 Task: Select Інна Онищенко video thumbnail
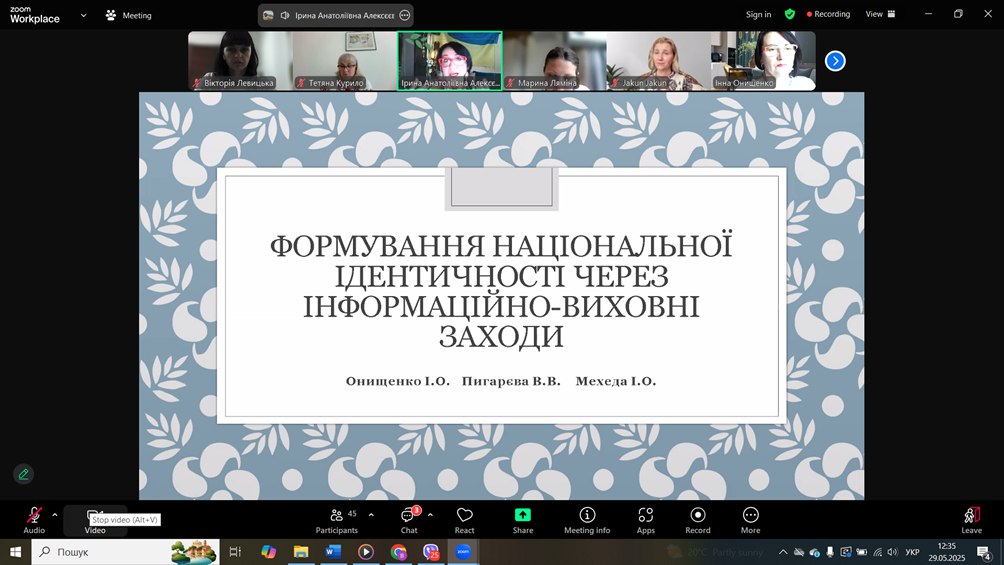763,61
